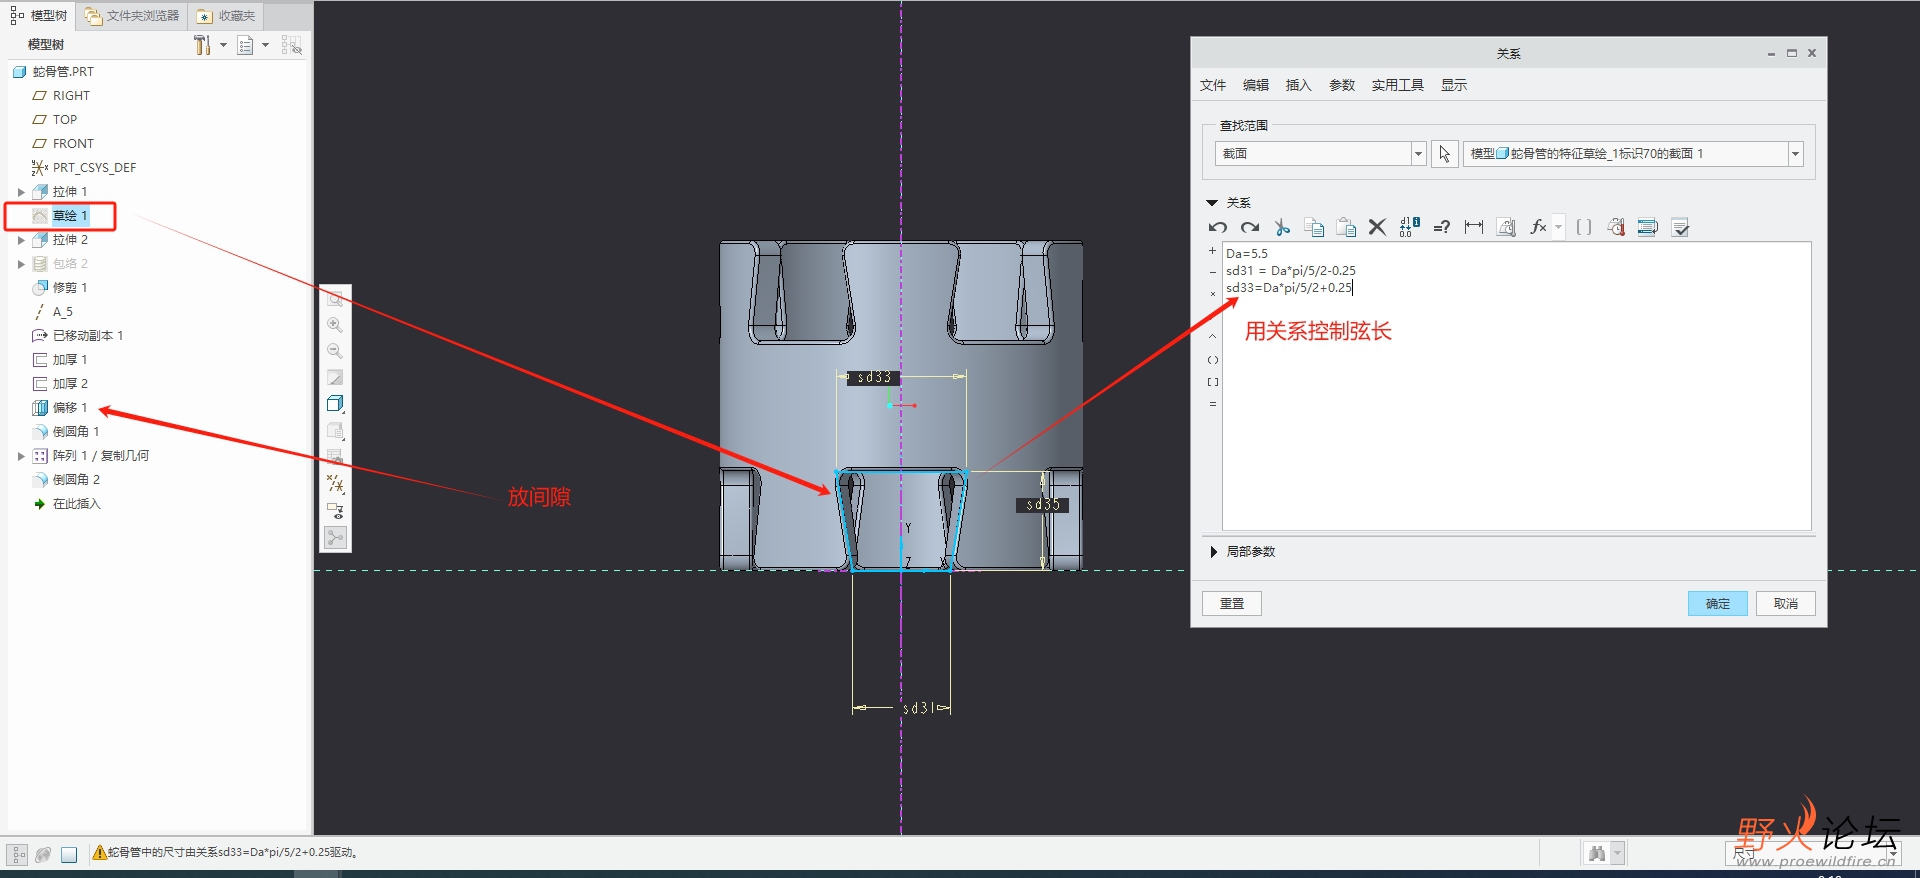
Task: Redo the relation edit
Action: coord(1250,228)
